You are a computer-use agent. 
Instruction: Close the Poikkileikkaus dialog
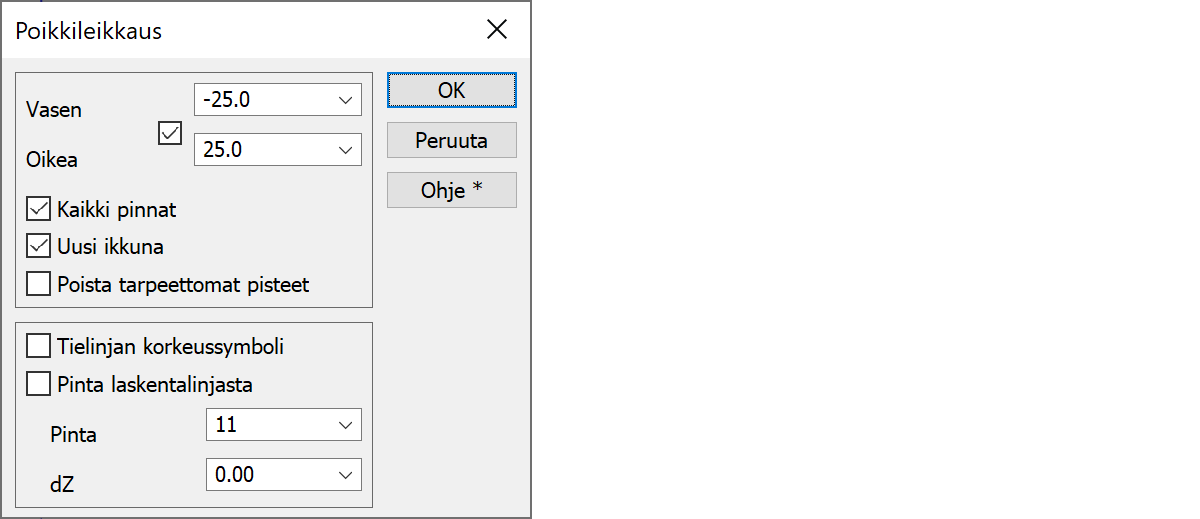pyautogui.click(x=497, y=30)
